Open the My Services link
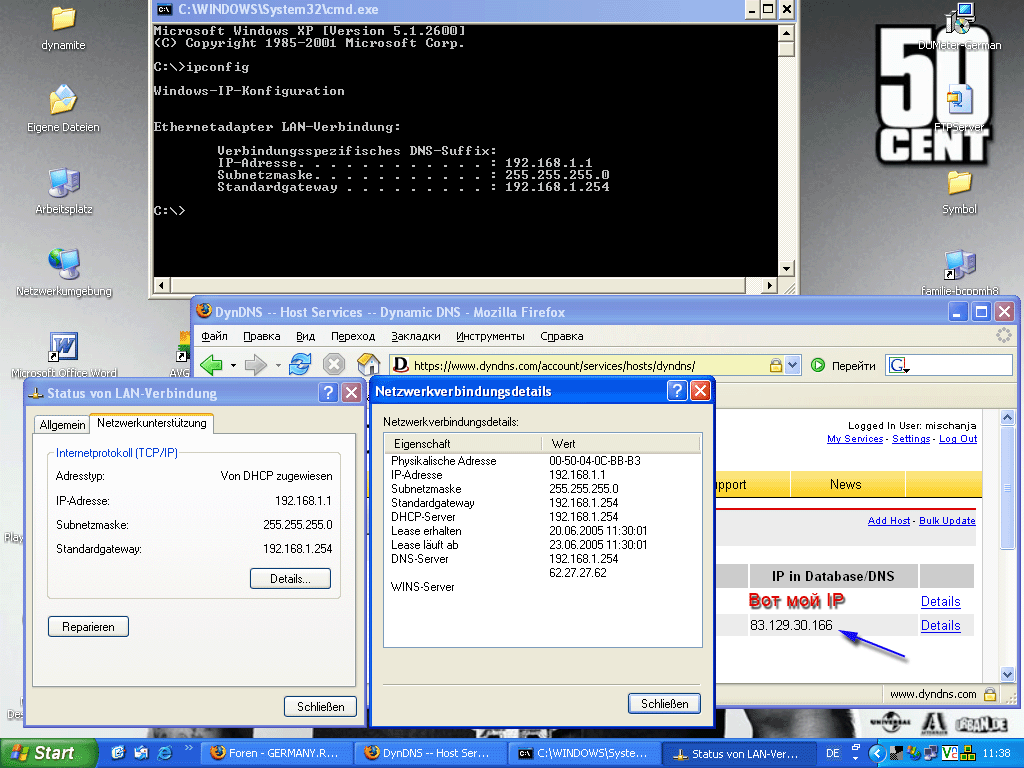Screen dimensions: 1024x768 (x=855, y=439)
